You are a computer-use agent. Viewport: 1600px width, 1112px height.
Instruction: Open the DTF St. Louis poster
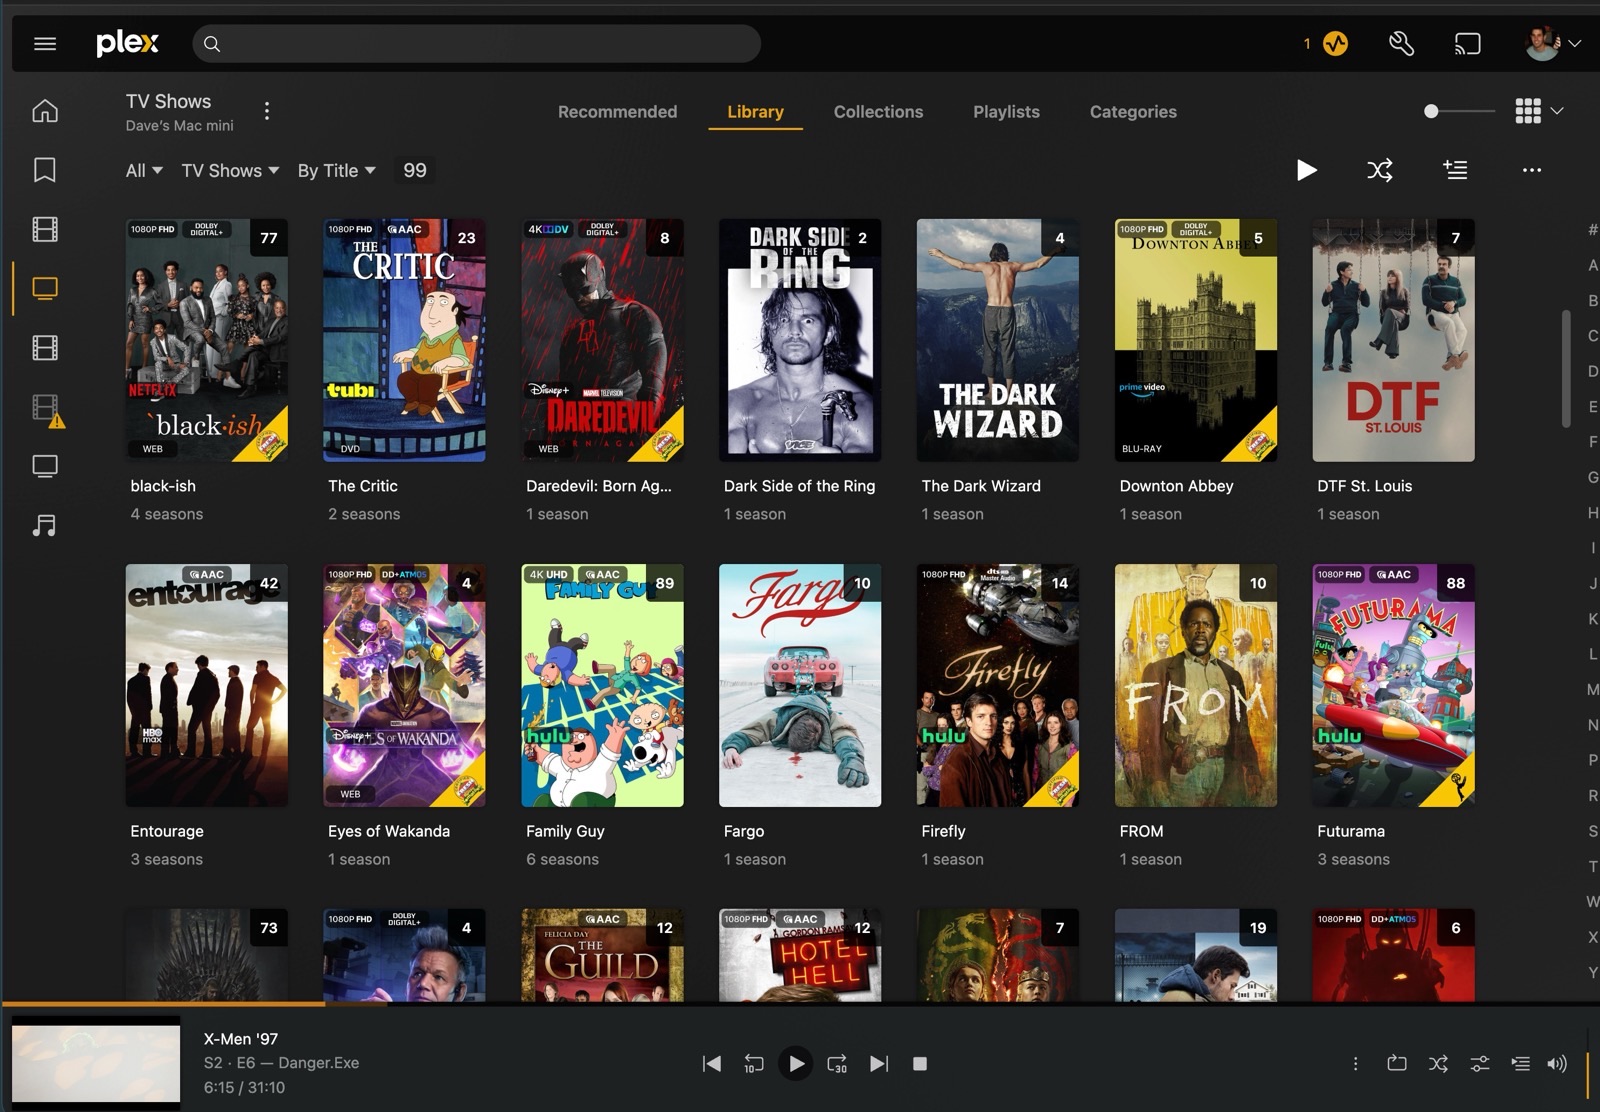coord(1393,340)
